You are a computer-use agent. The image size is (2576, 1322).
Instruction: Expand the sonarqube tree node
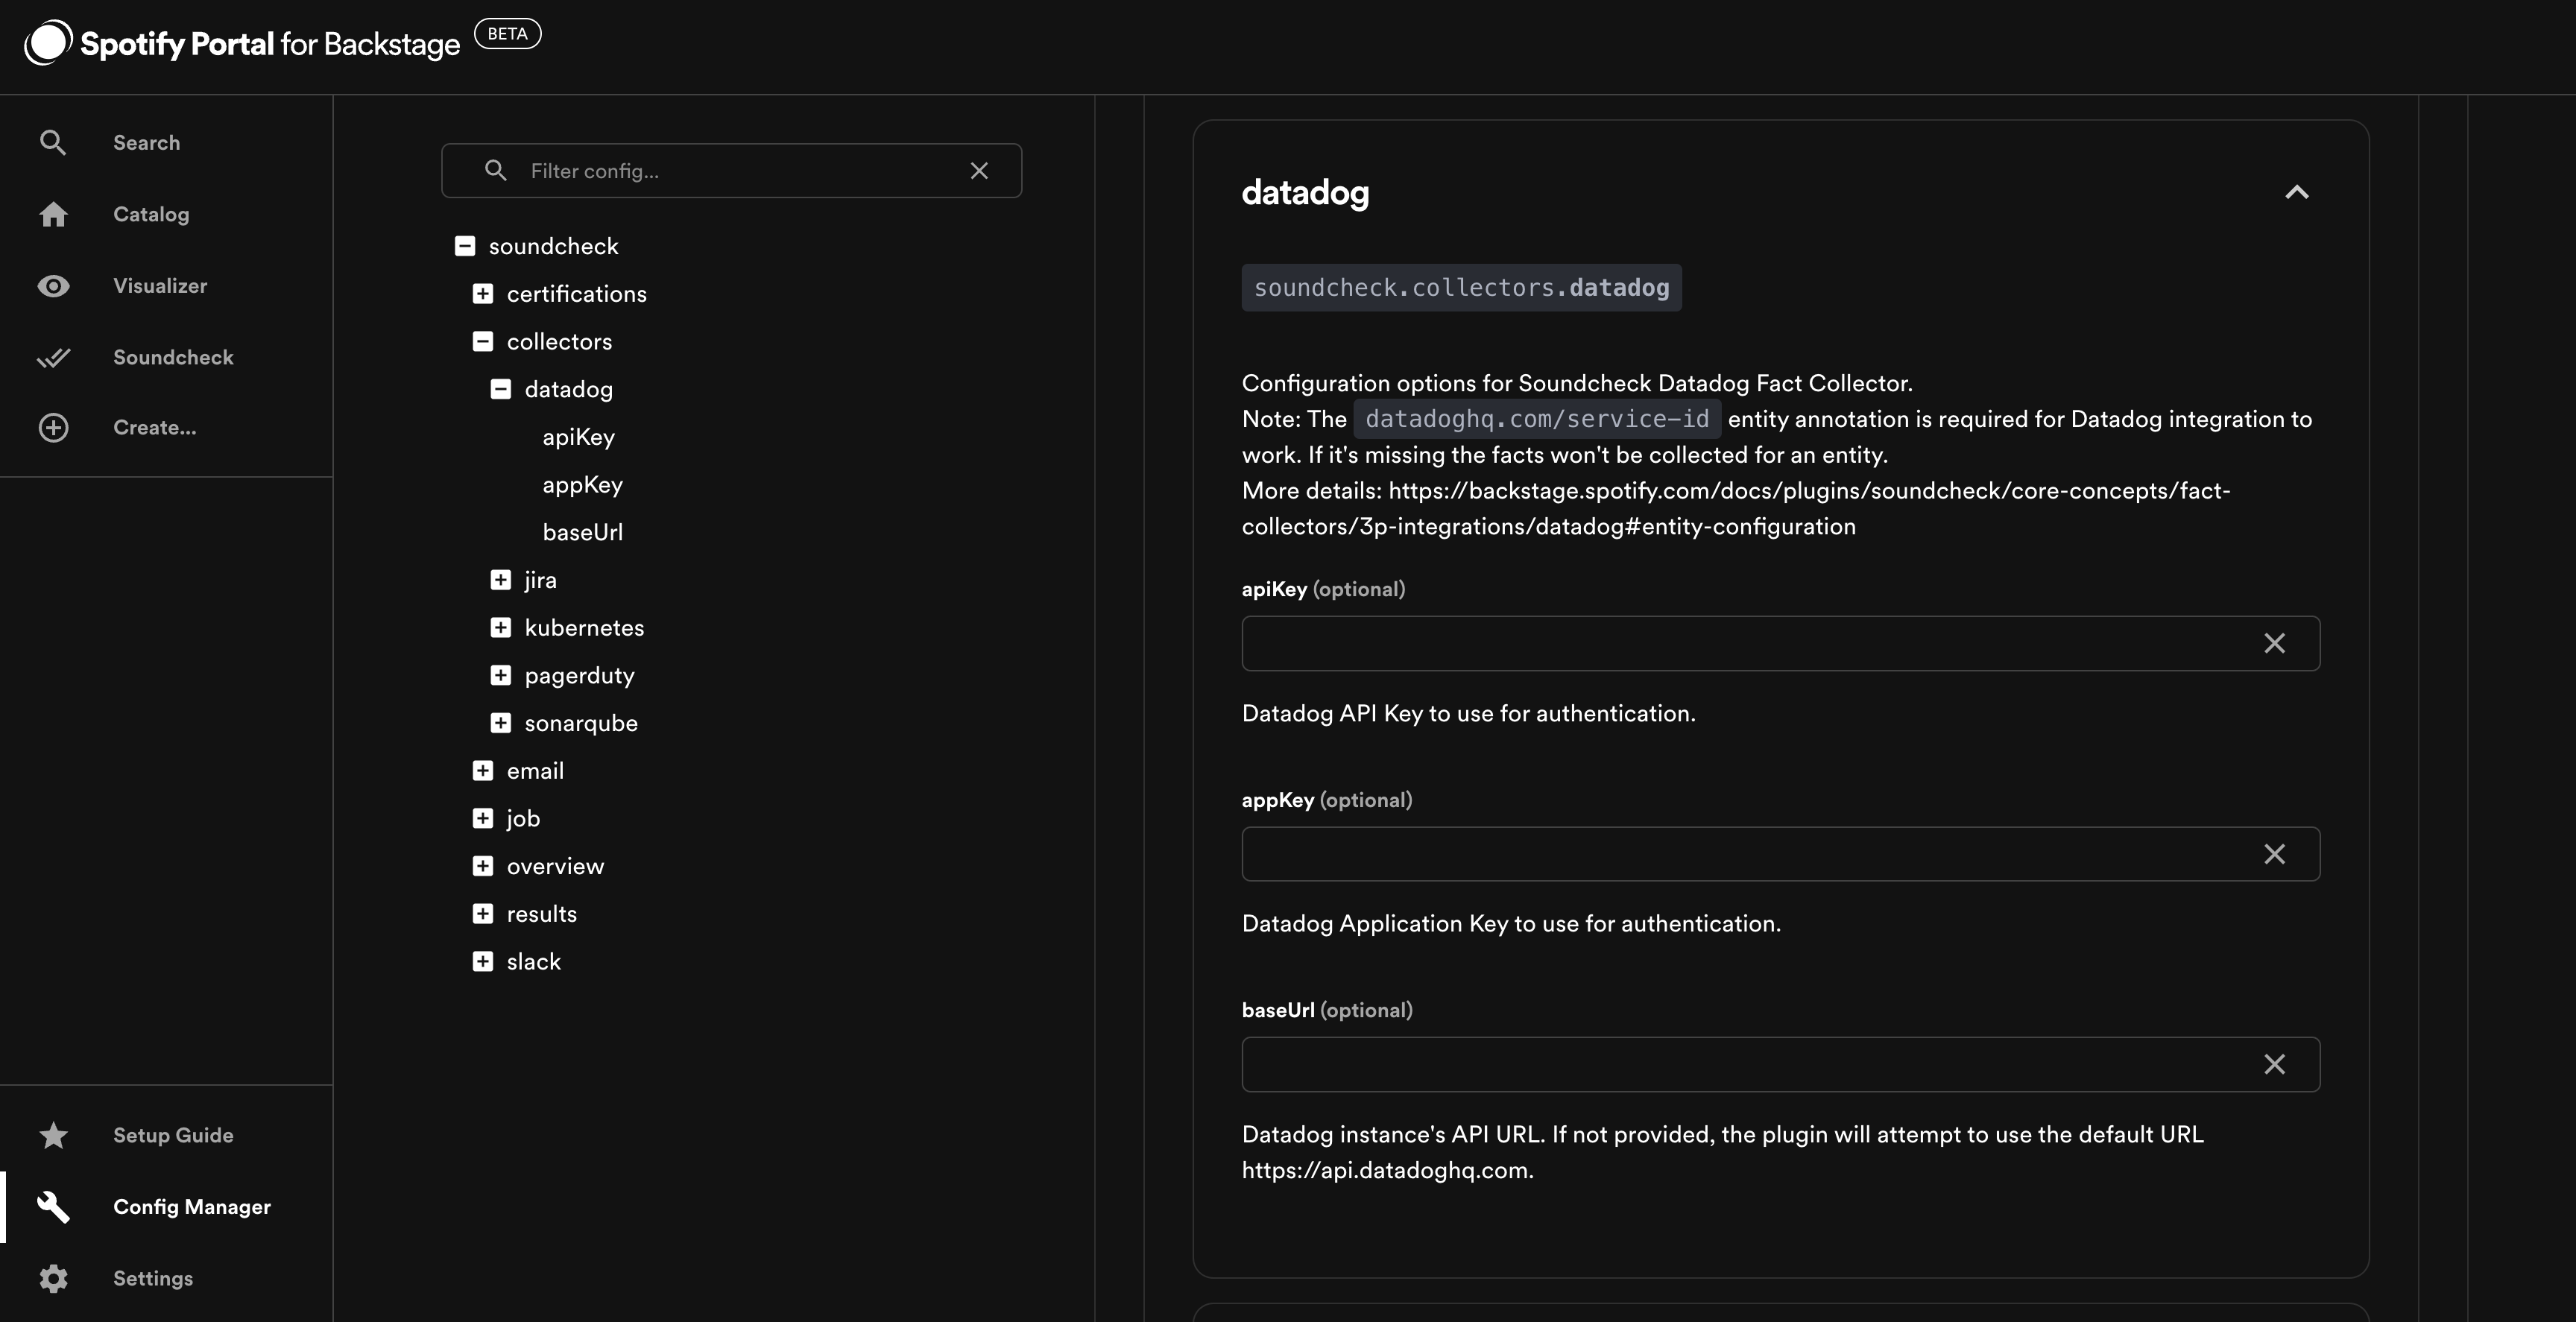(x=500, y=723)
